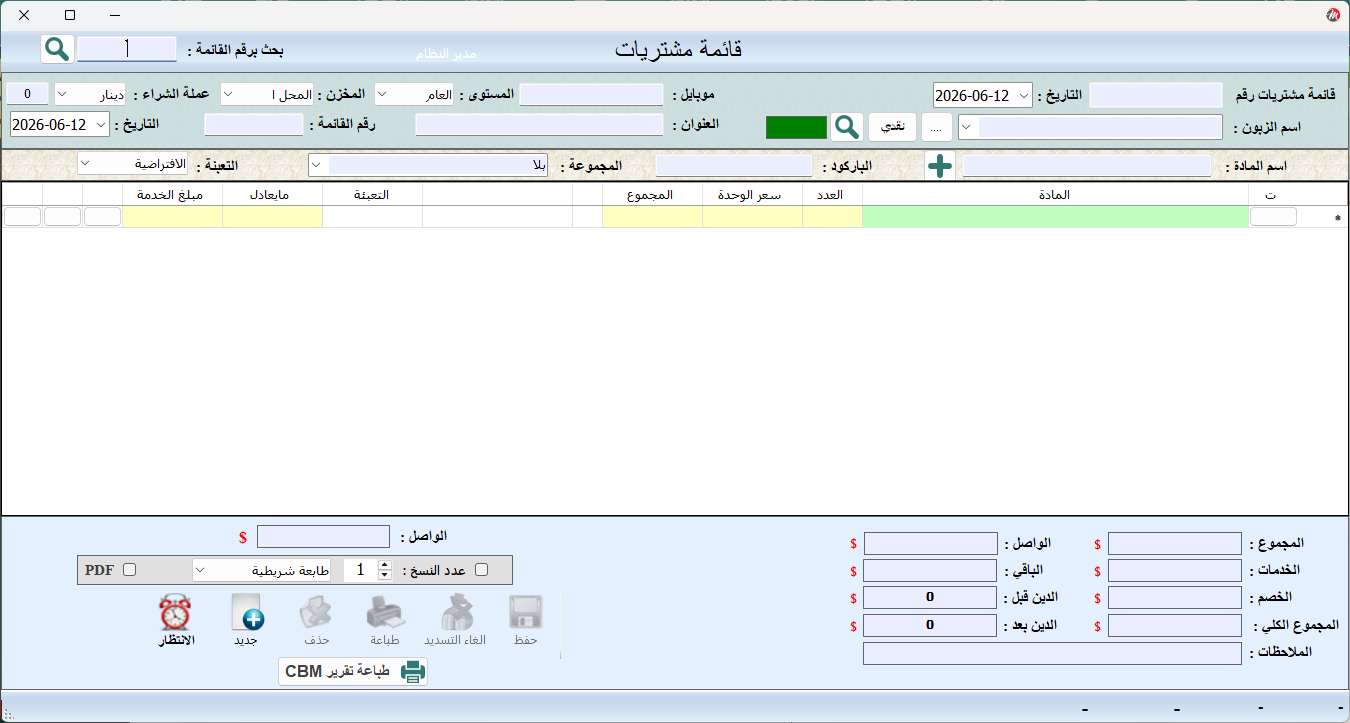Open the purchase list date dropdown
Screen dimensions: 1350x723
[x=1023, y=95]
